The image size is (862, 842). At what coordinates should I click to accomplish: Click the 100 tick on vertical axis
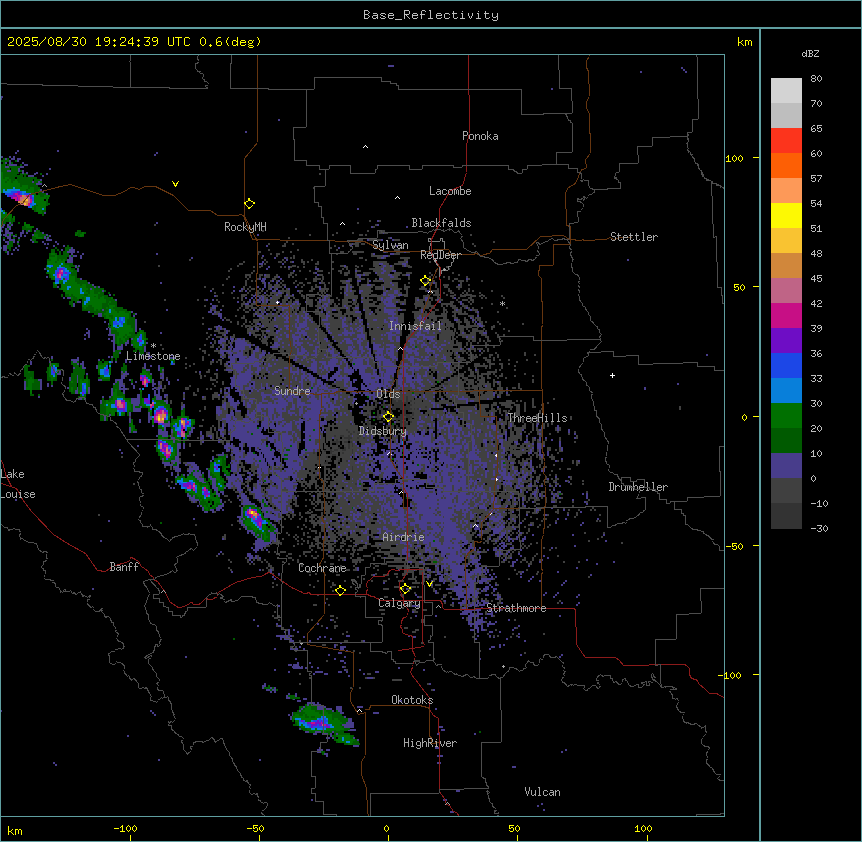coord(734,158)
